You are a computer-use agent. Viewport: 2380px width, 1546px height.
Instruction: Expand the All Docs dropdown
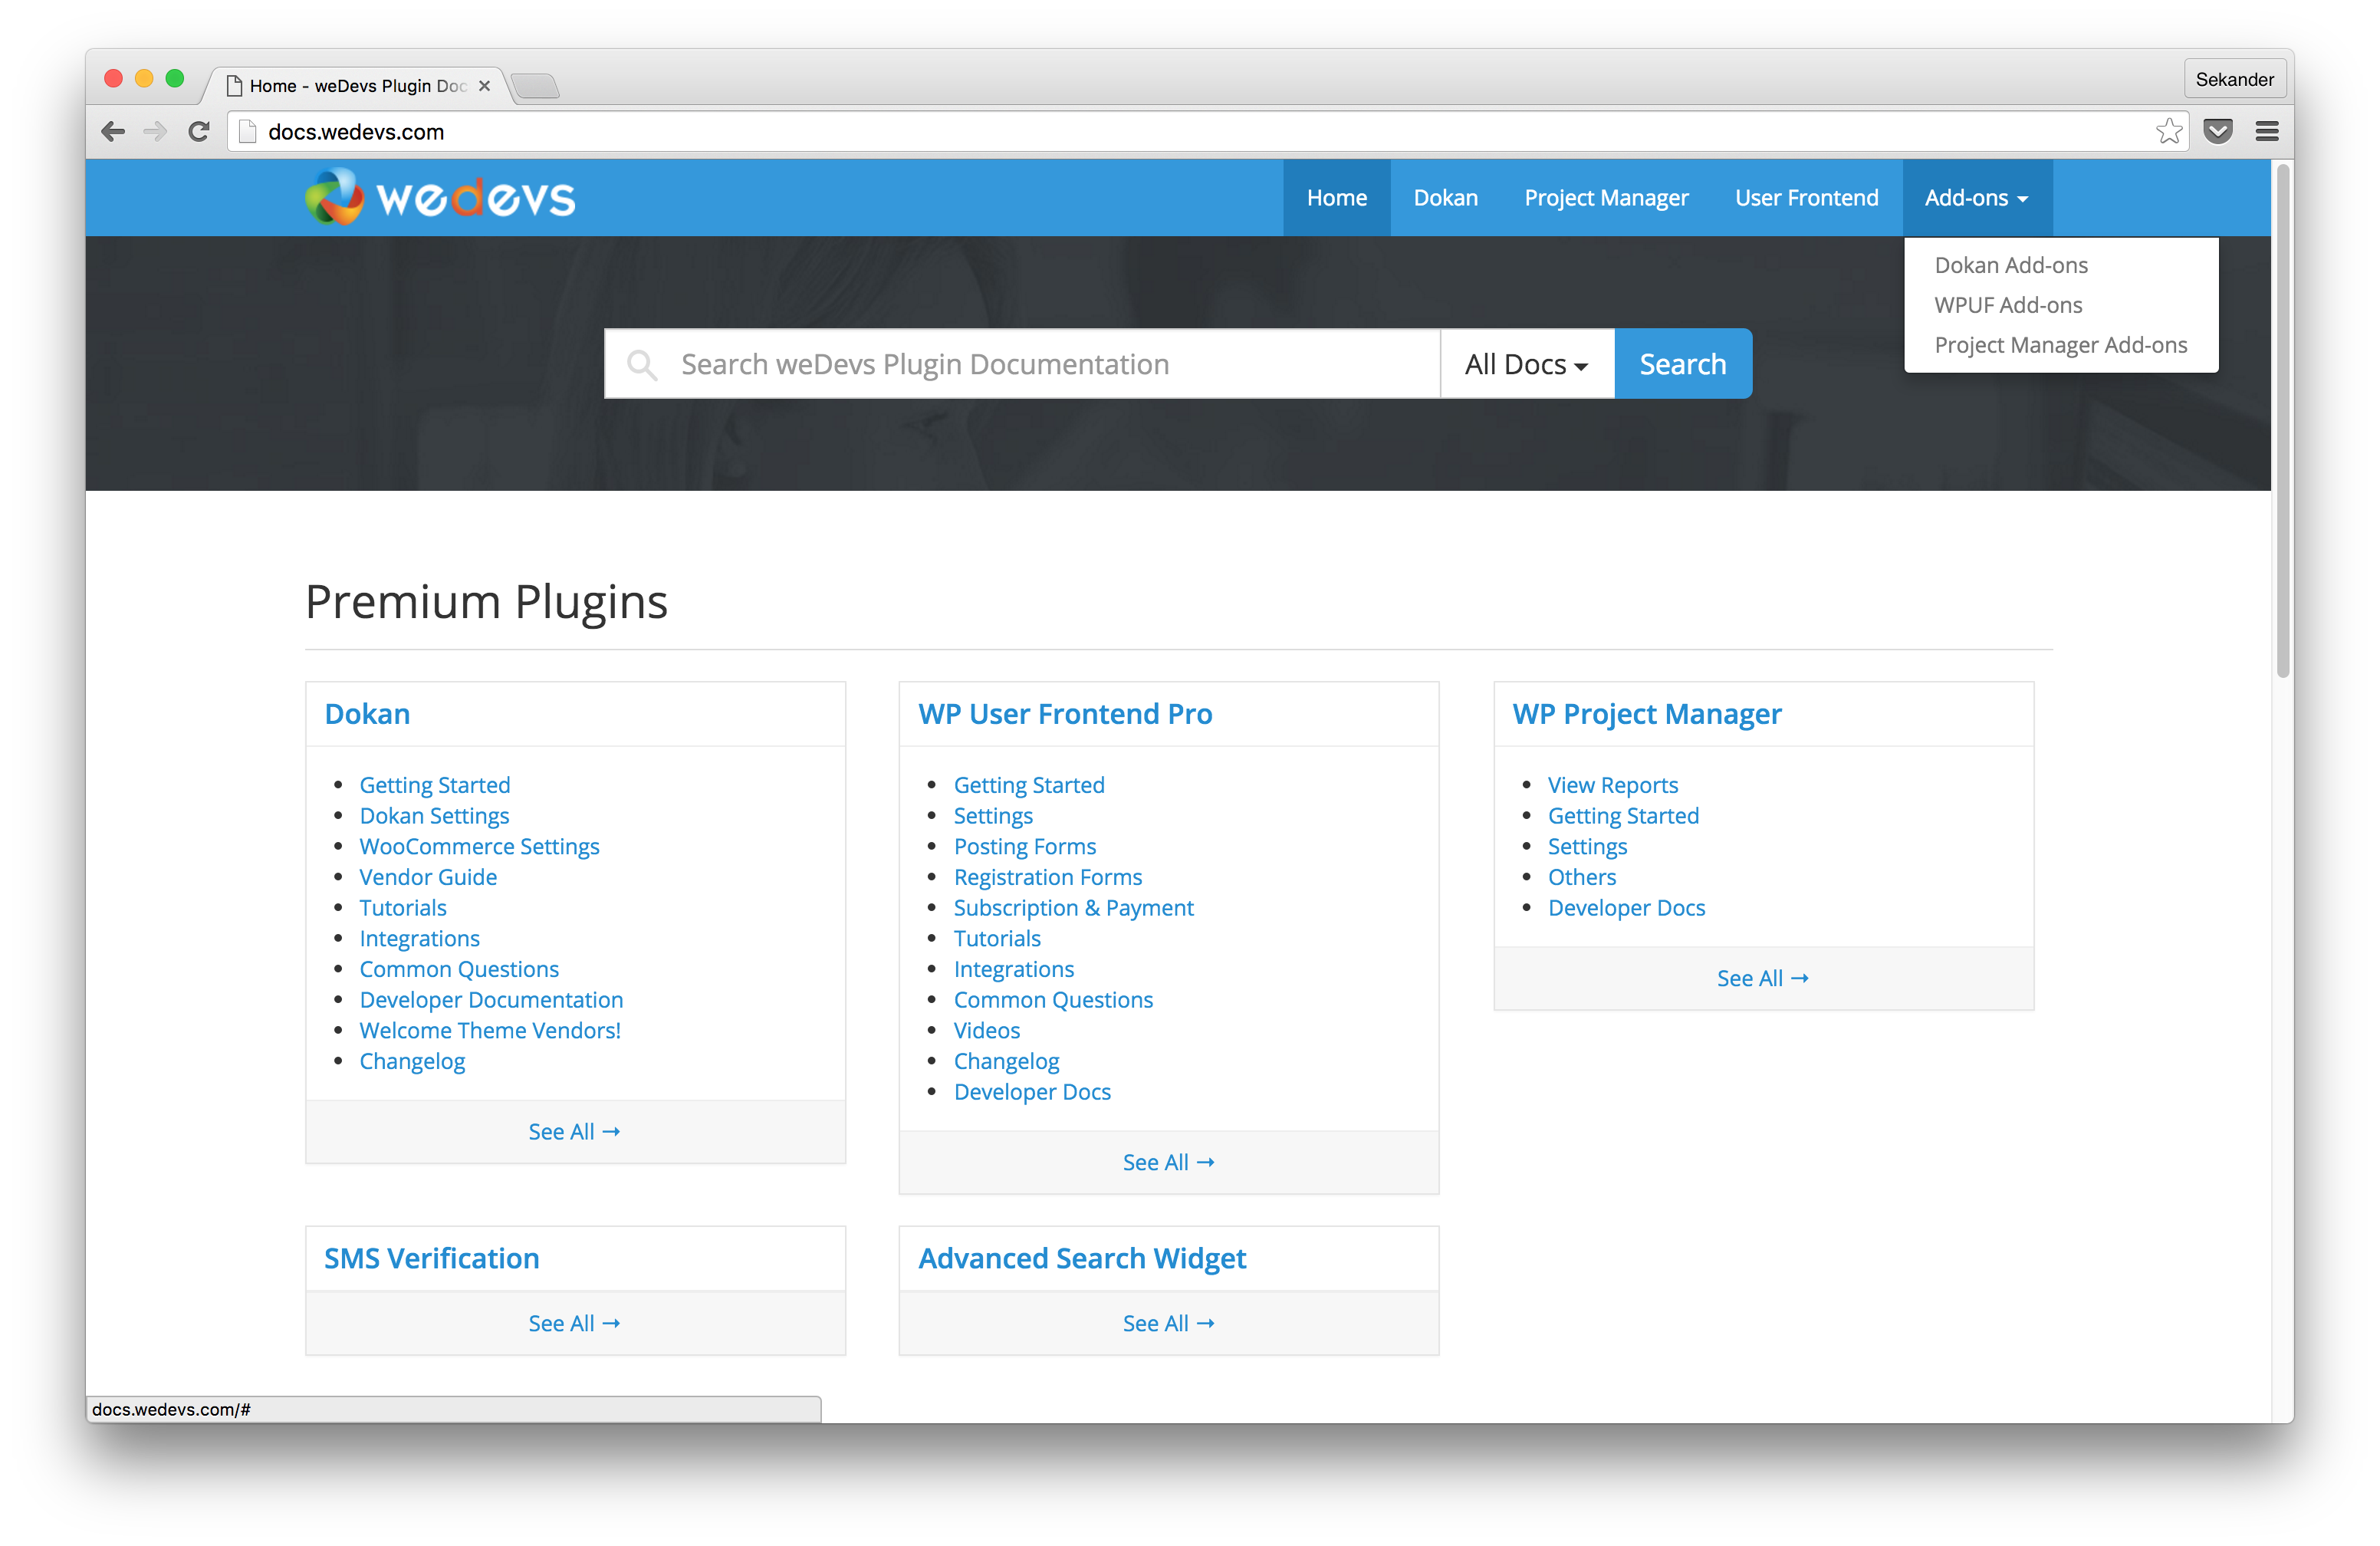coord(1526,364)
